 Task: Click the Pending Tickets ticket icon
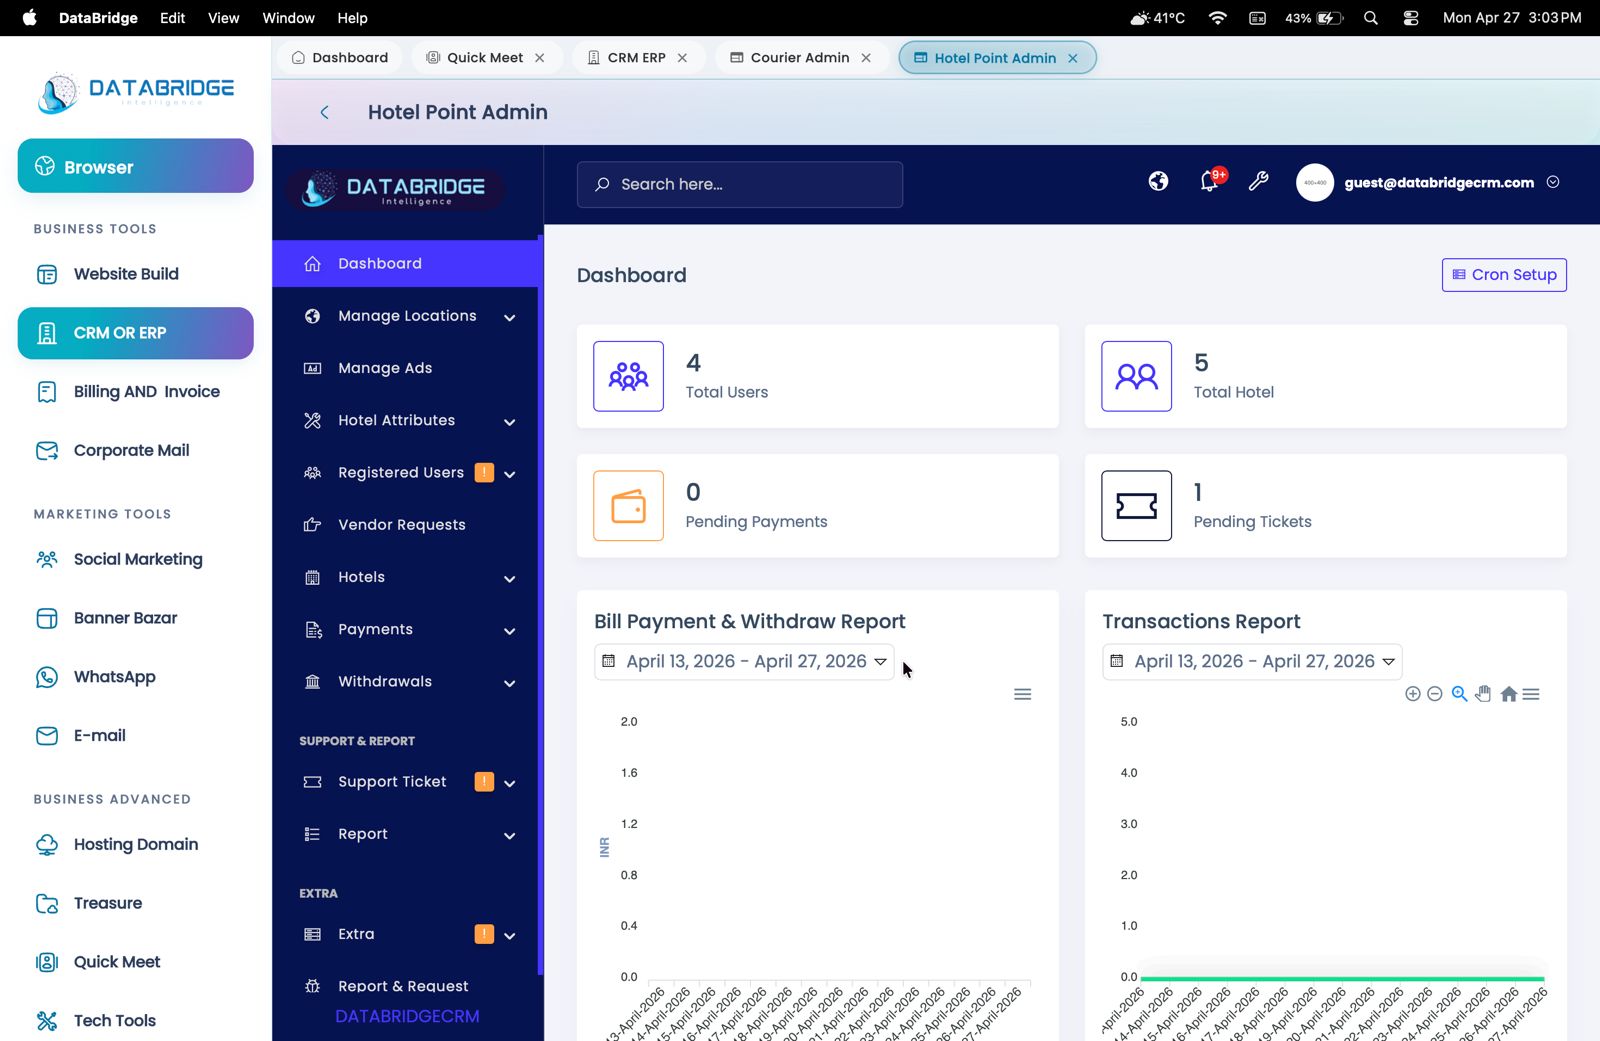(1136, 506)
